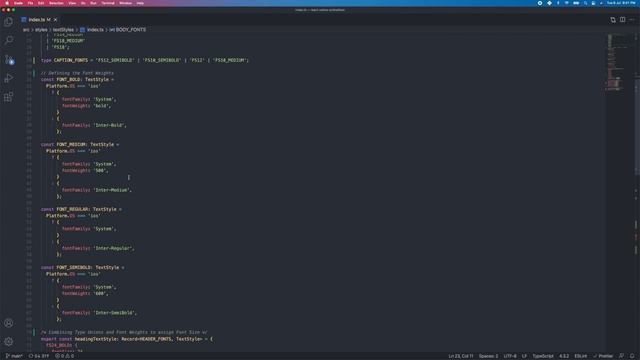
Task: Split the editor right
Action: pyautogui.click(x=622, y=20)
